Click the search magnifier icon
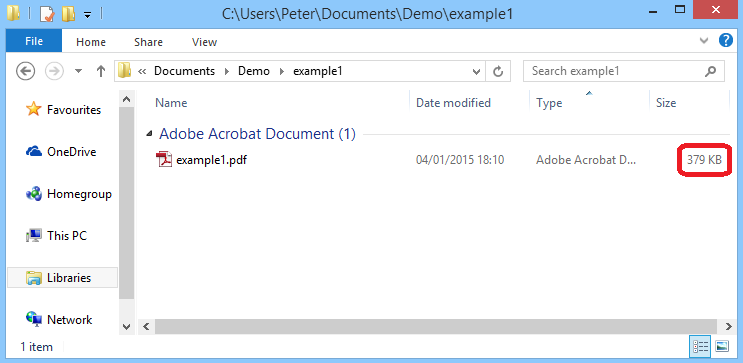The height and width of the screenshot is (363, 743). (710, 72)
